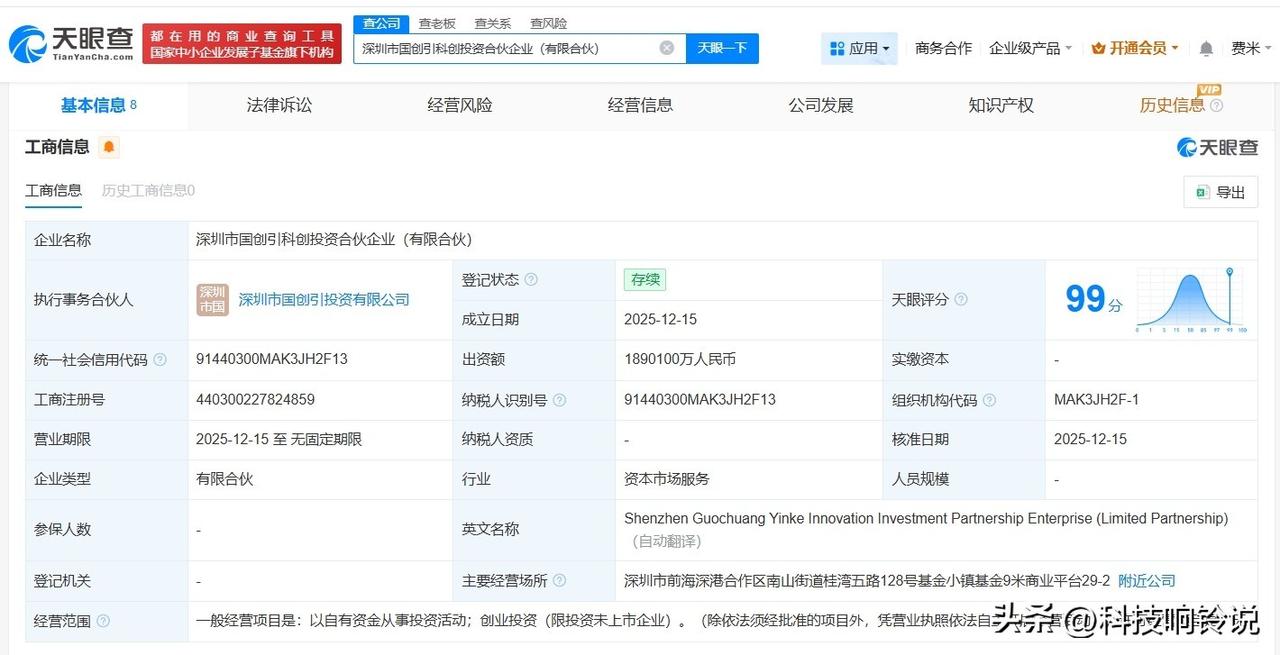Image resolution: width=1280 pixels, height=655 pixels.
Task: Select the 1890100万人民币 capital value
Action: [x=680, y=359]
